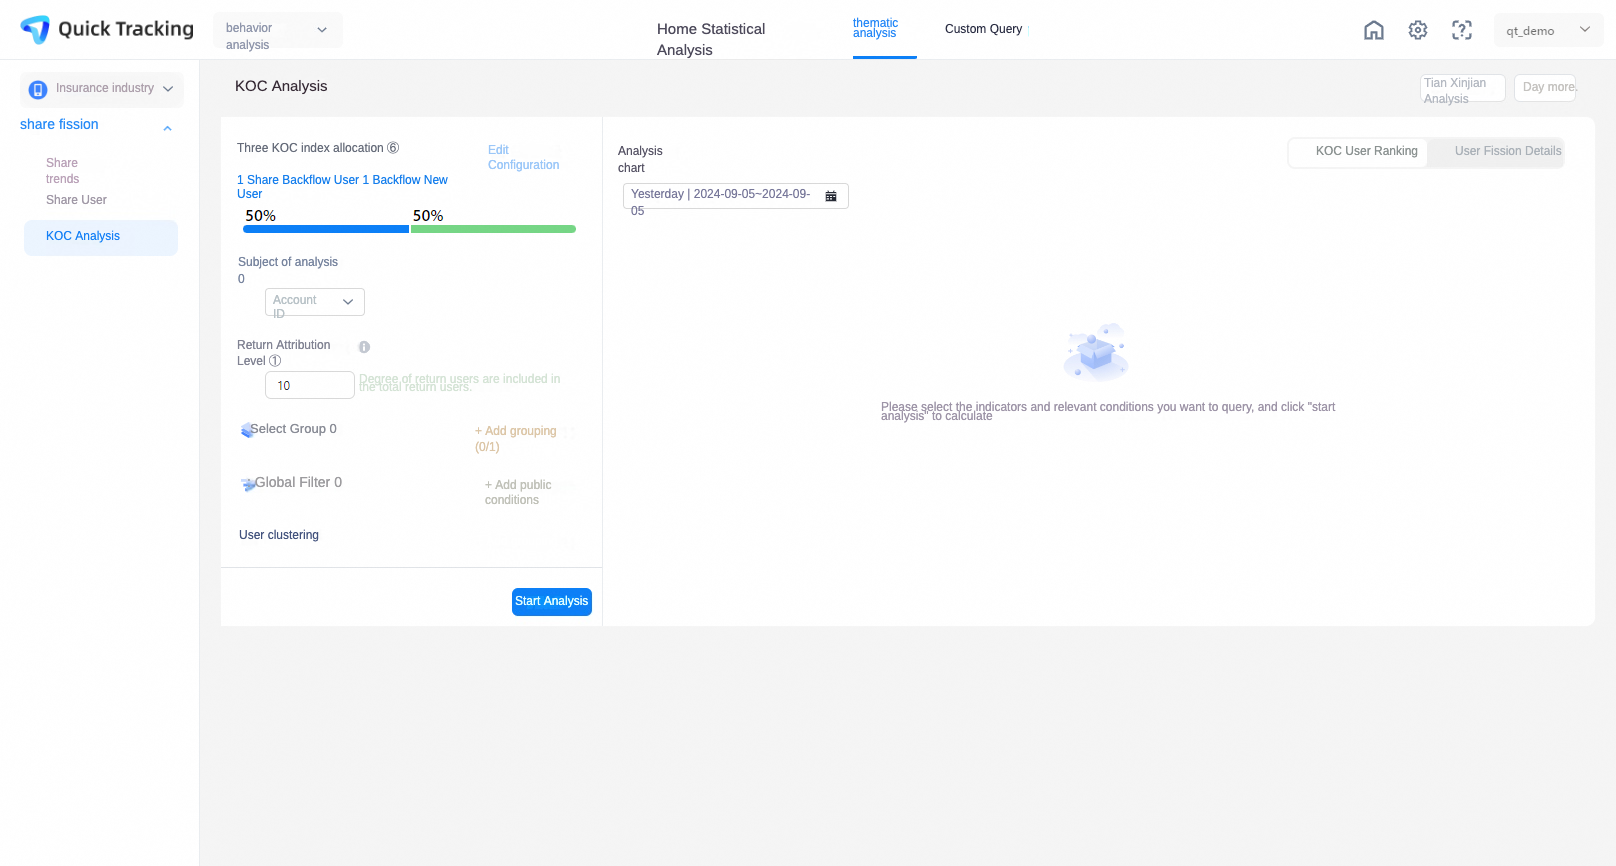Screen dimensions: 1616x866
Task: Click the Insurance industry app icon
Action: [38, 90]
